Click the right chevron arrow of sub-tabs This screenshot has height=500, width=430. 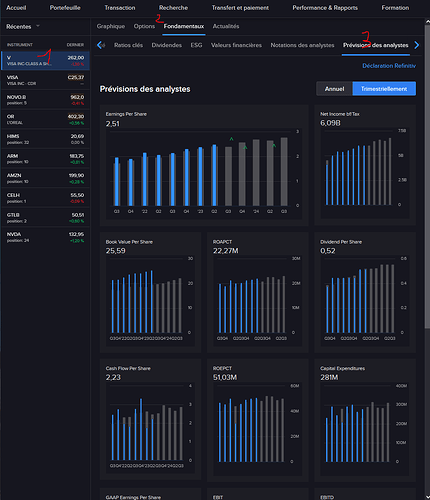point(417,45)
